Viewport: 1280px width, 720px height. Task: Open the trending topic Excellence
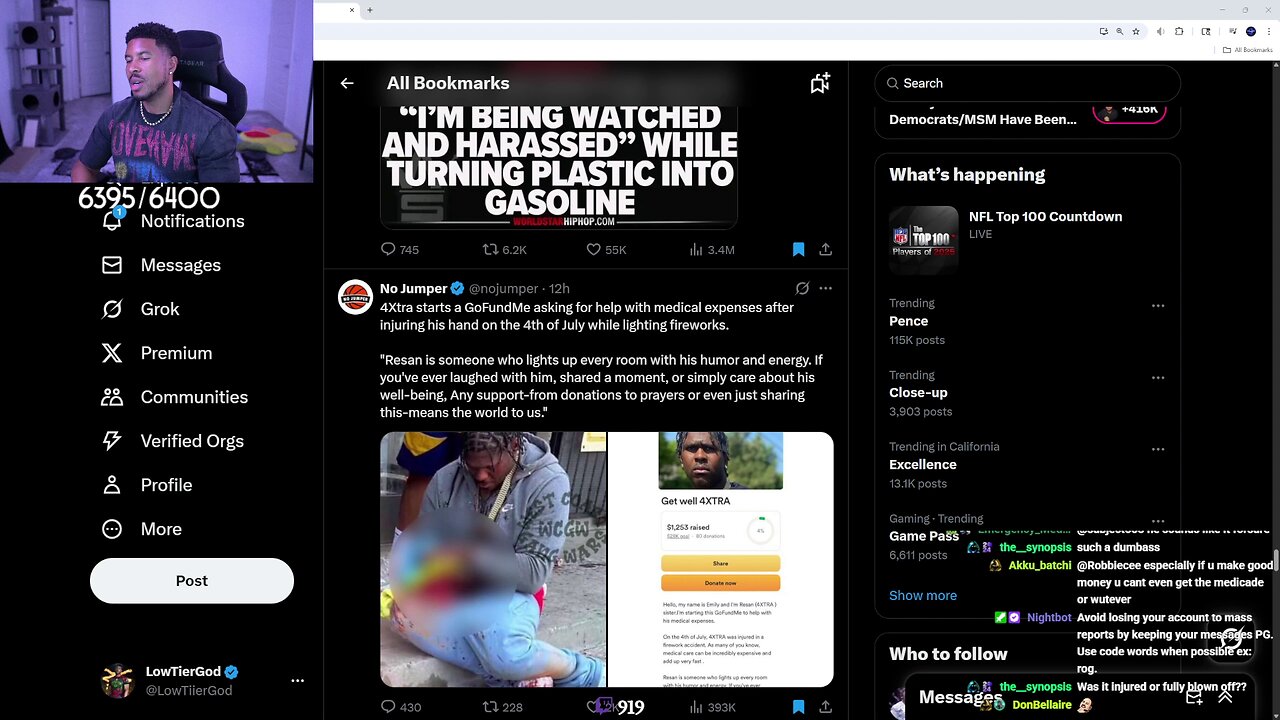[x=923, y=465]
